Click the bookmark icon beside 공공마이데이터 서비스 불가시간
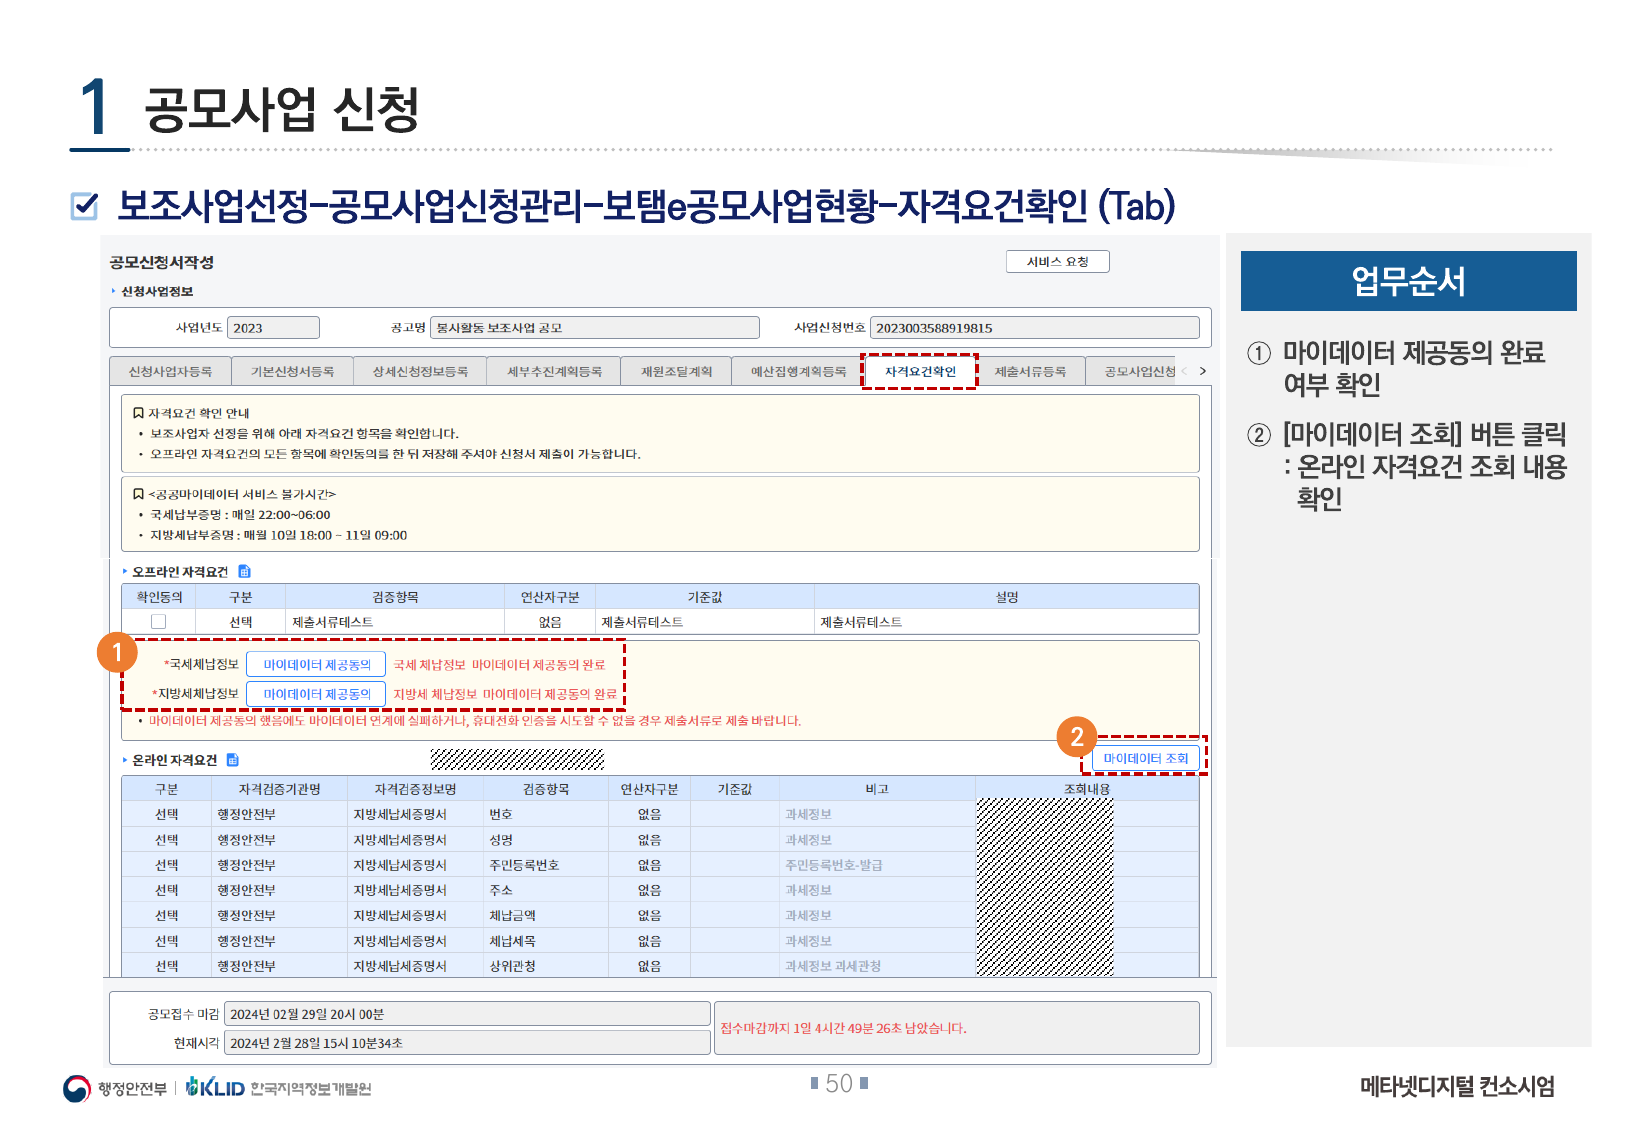 138,494
